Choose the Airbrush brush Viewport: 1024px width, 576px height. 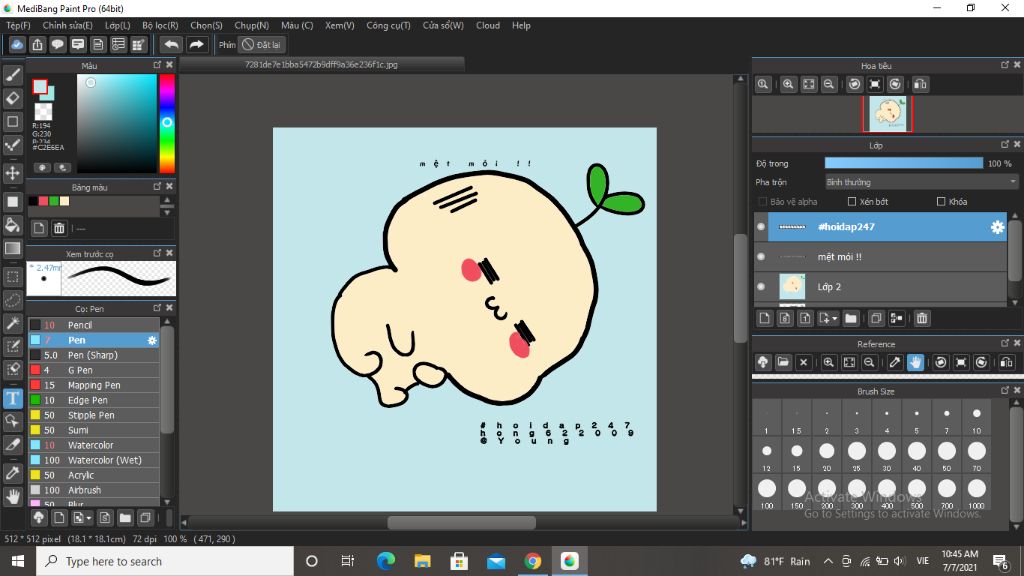tap(93, 490)
